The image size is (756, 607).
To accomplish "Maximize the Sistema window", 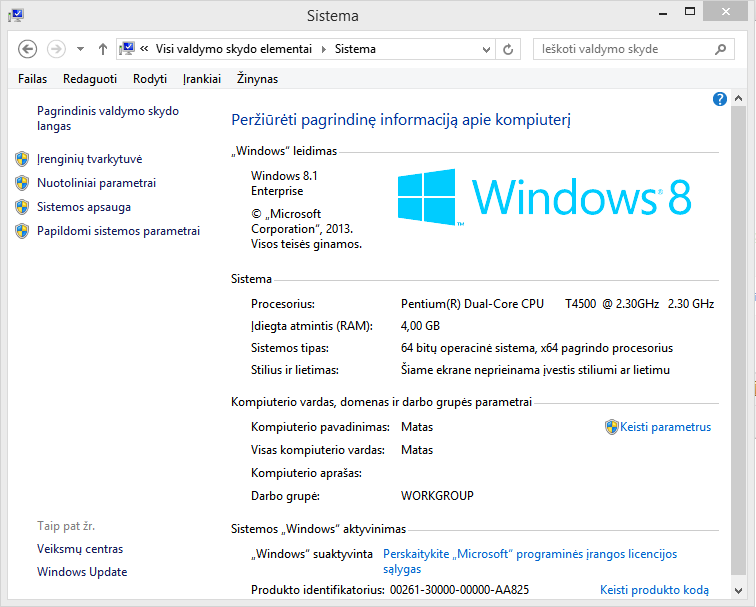I will 690,12.
